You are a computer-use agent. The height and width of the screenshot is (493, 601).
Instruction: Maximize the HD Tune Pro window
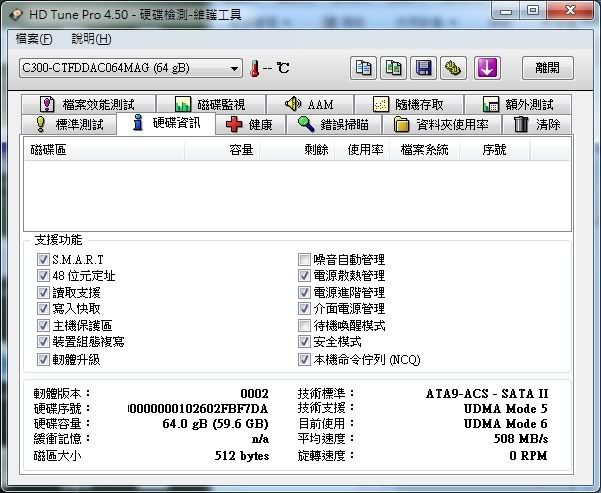(x=533, y=10)
